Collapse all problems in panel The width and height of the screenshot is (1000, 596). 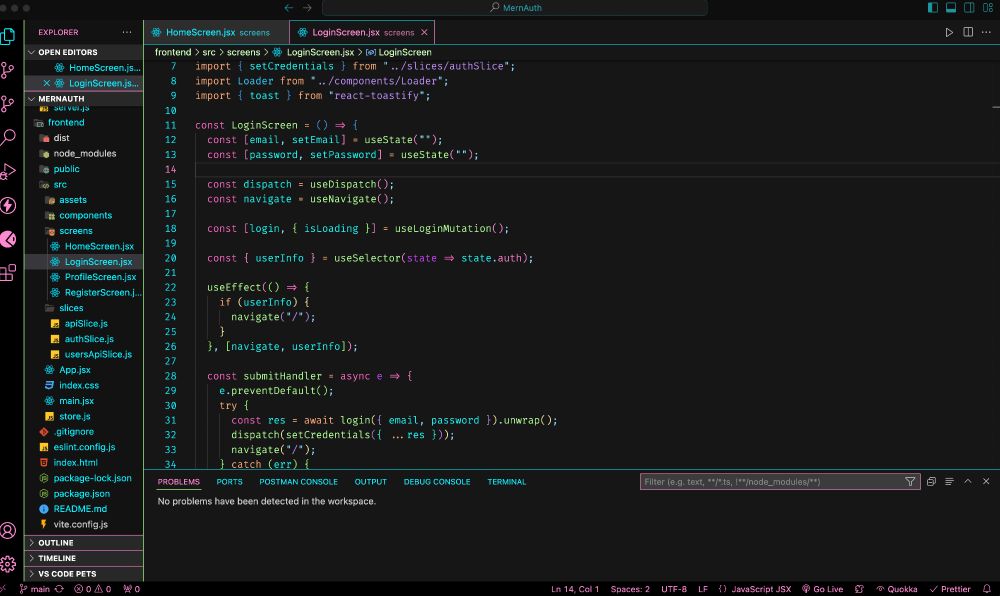931,482
